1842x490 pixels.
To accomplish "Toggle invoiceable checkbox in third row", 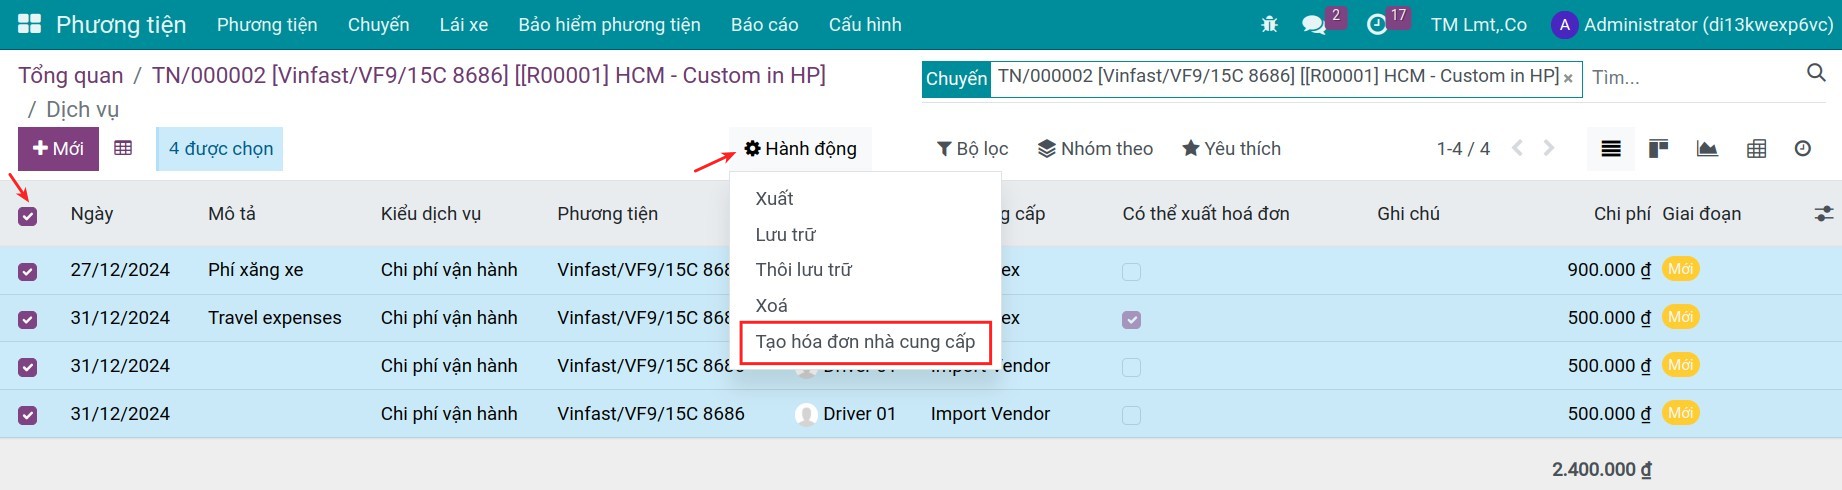I will click(1131, 368).
